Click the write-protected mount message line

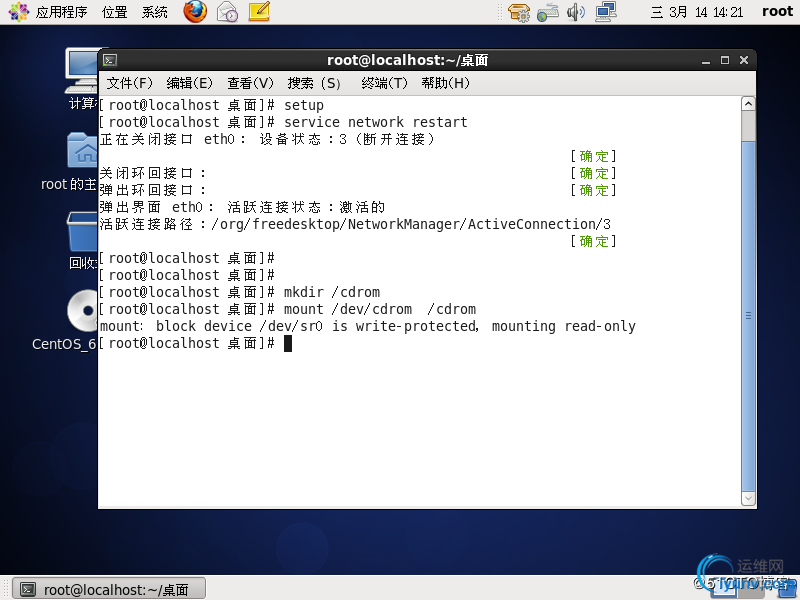coord(367,327)
